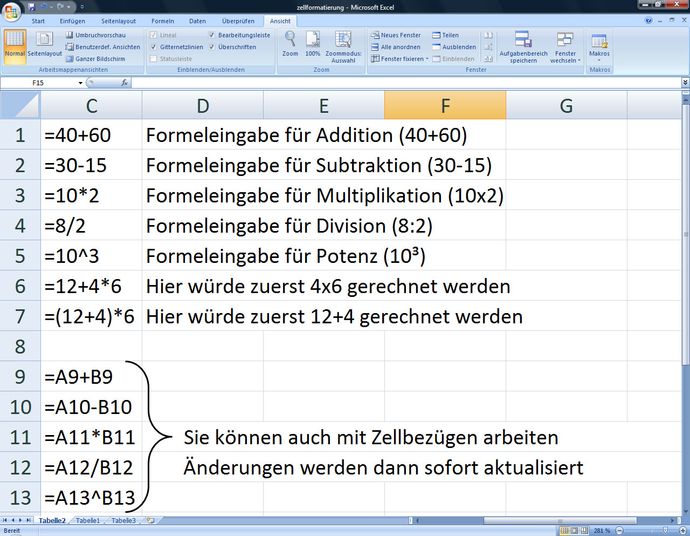
Task: Click the zoom slider handle in status bar
Action: 665,531
